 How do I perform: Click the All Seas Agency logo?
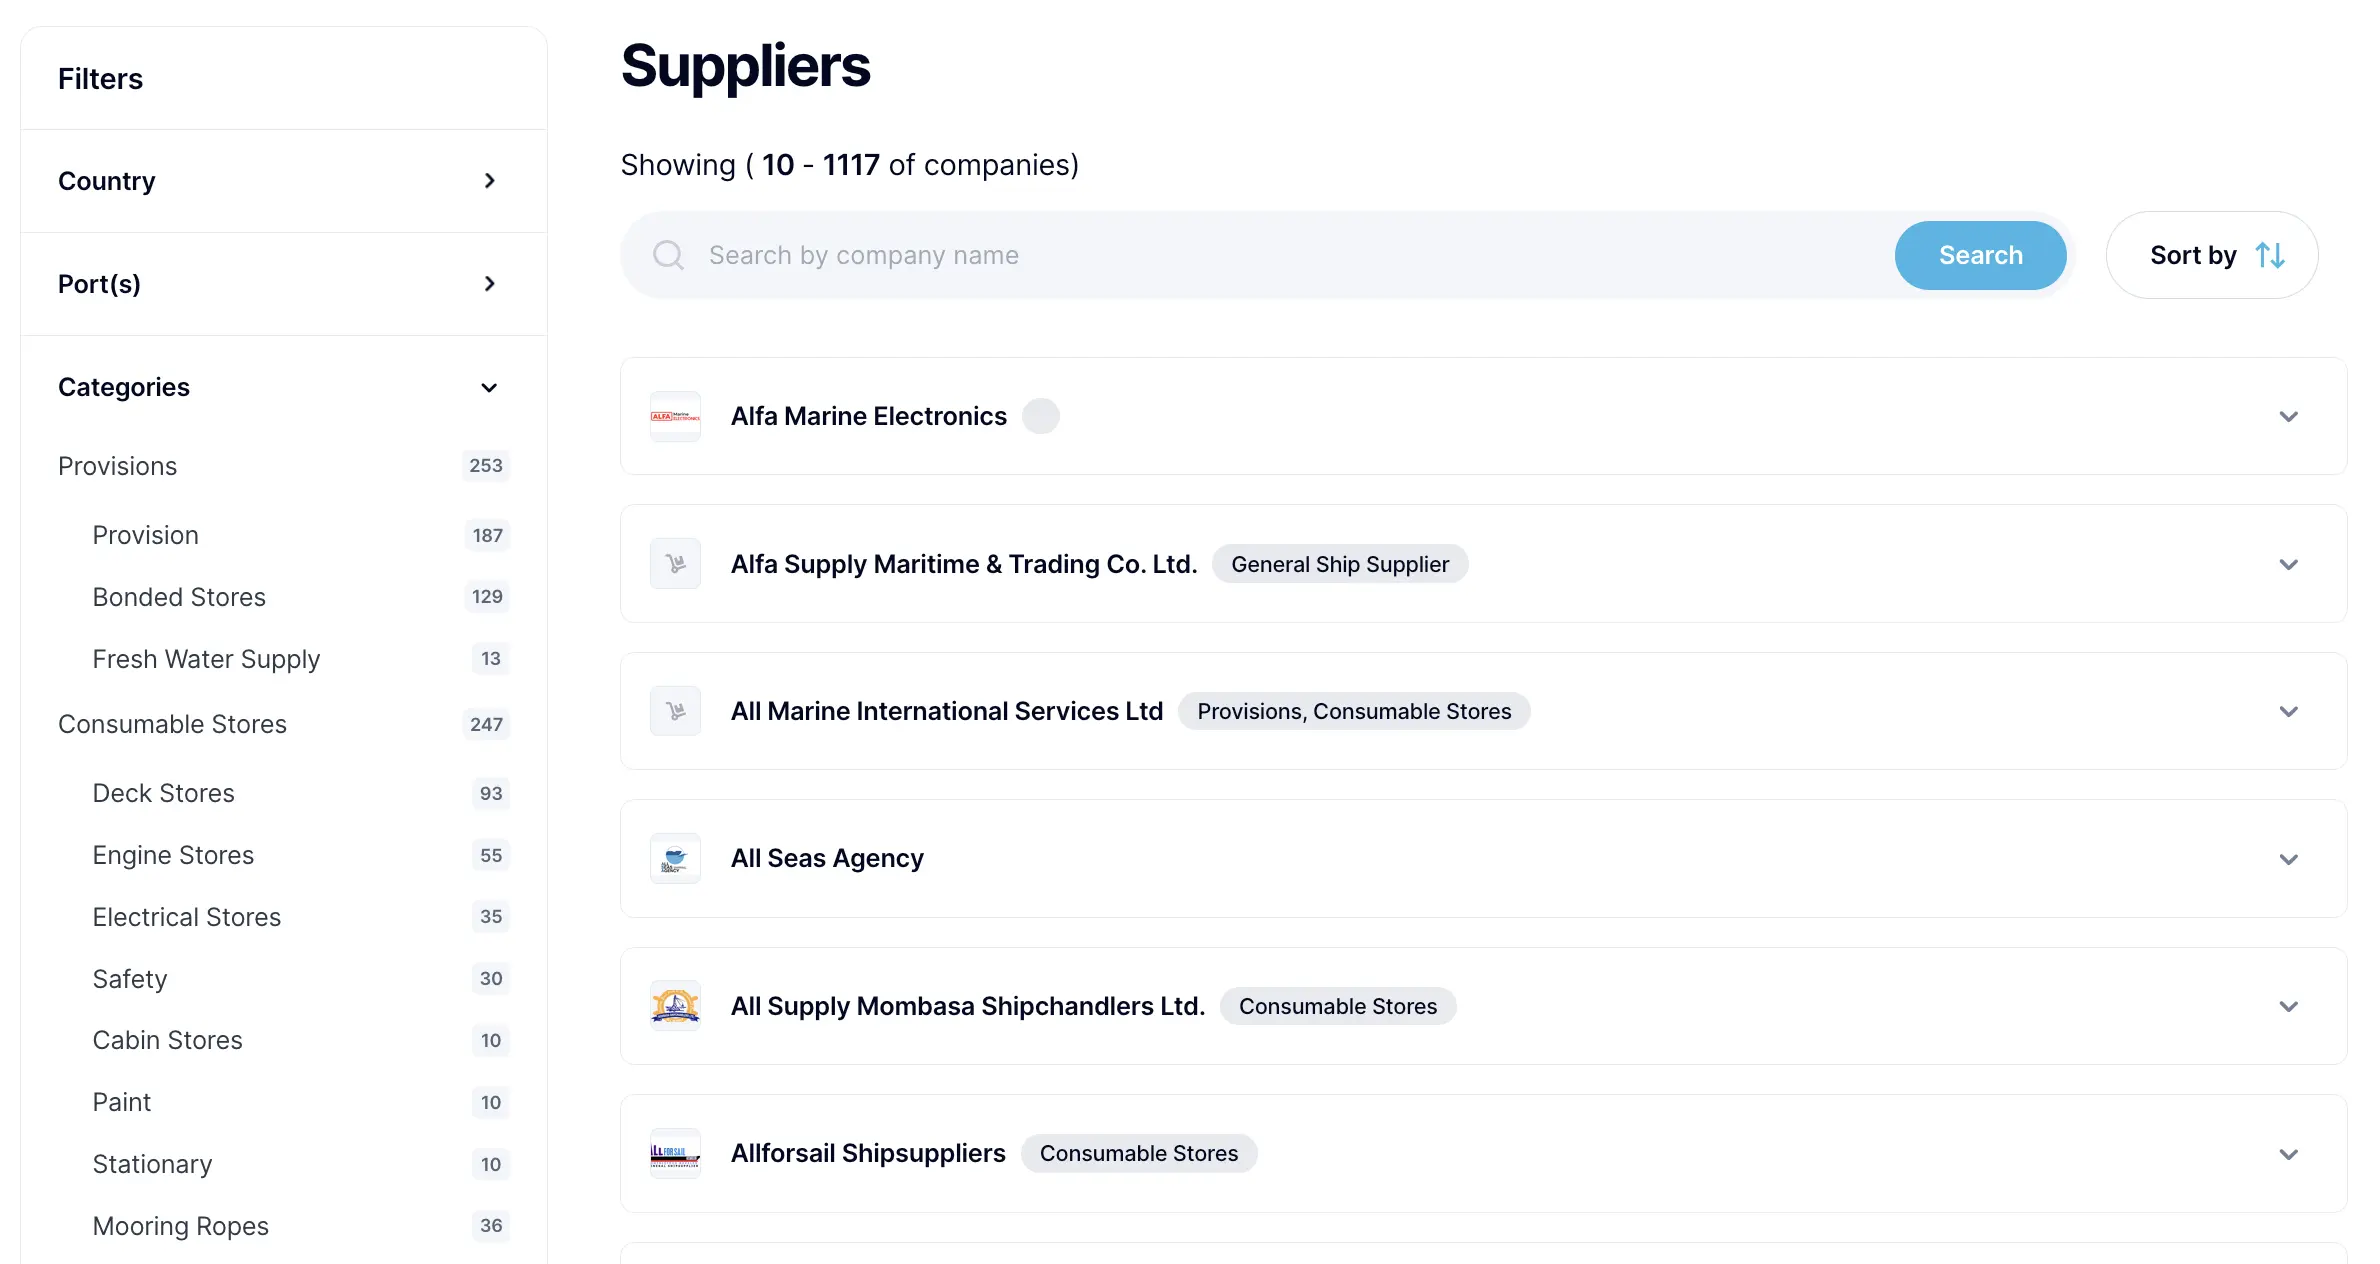click(x=675, y=859)
